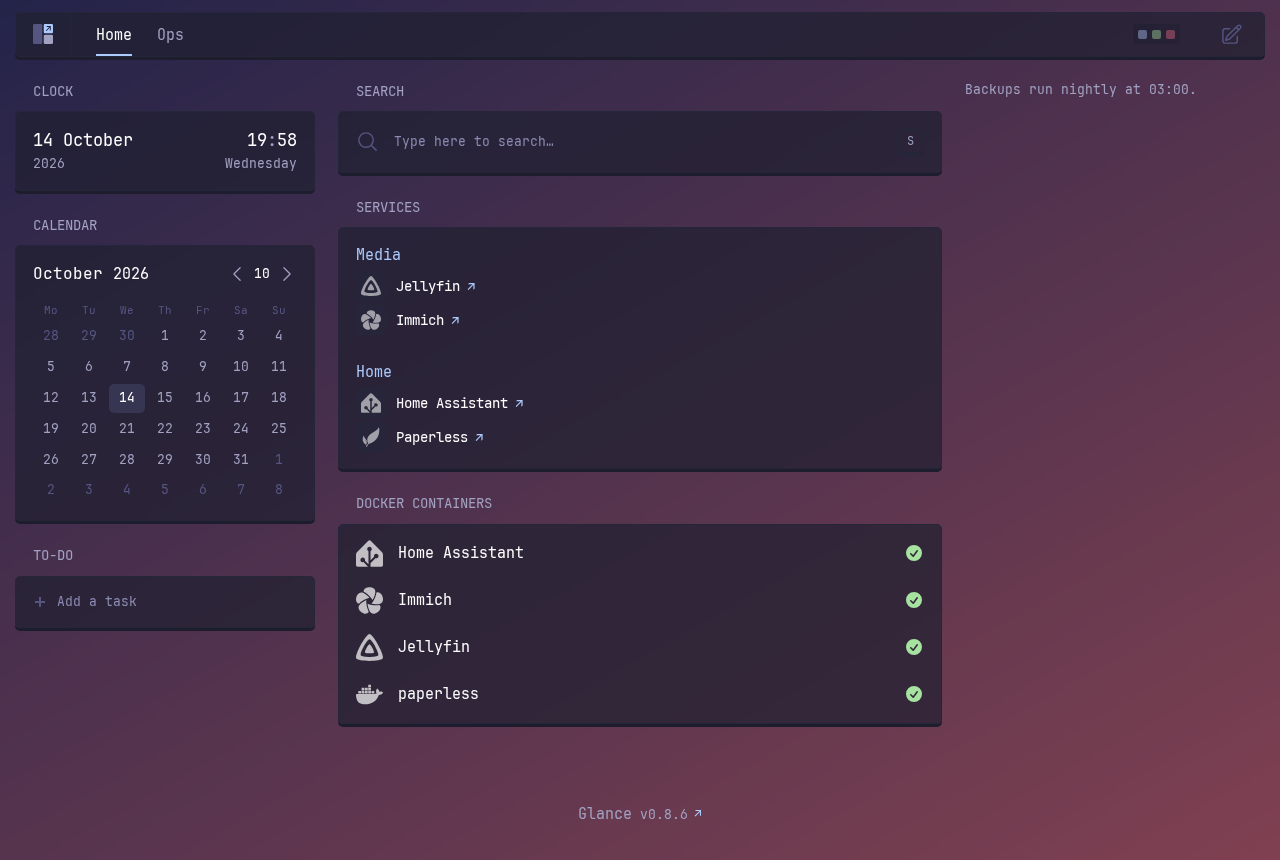Click paperless Docker whale icon
The image size is (1280, 860).
(x=370, y=695)
